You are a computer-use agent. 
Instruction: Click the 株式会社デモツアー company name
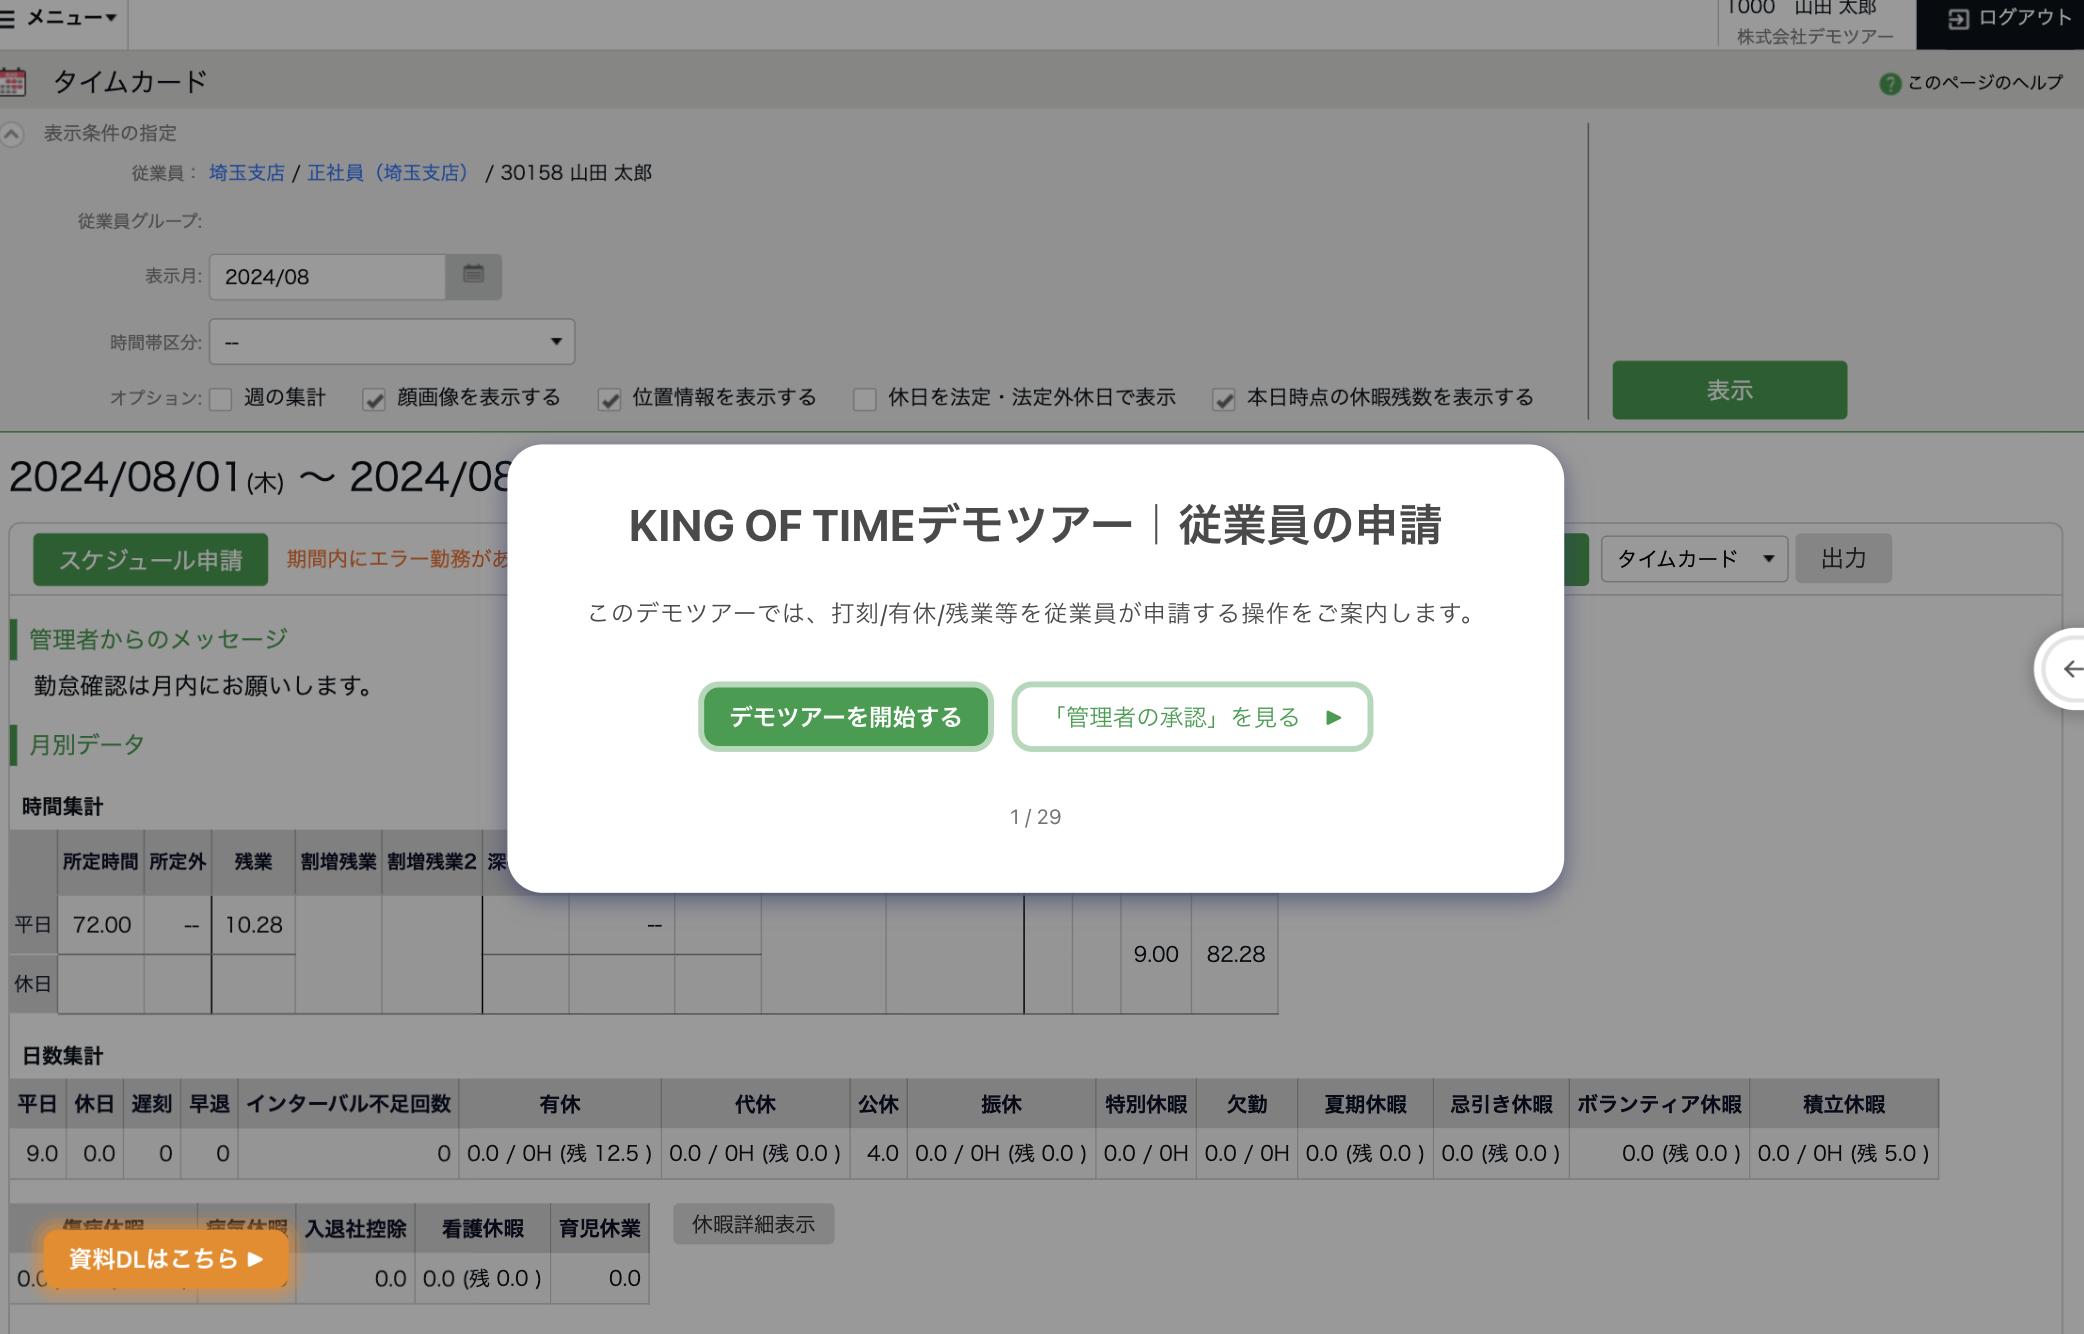click(1815, 36)
